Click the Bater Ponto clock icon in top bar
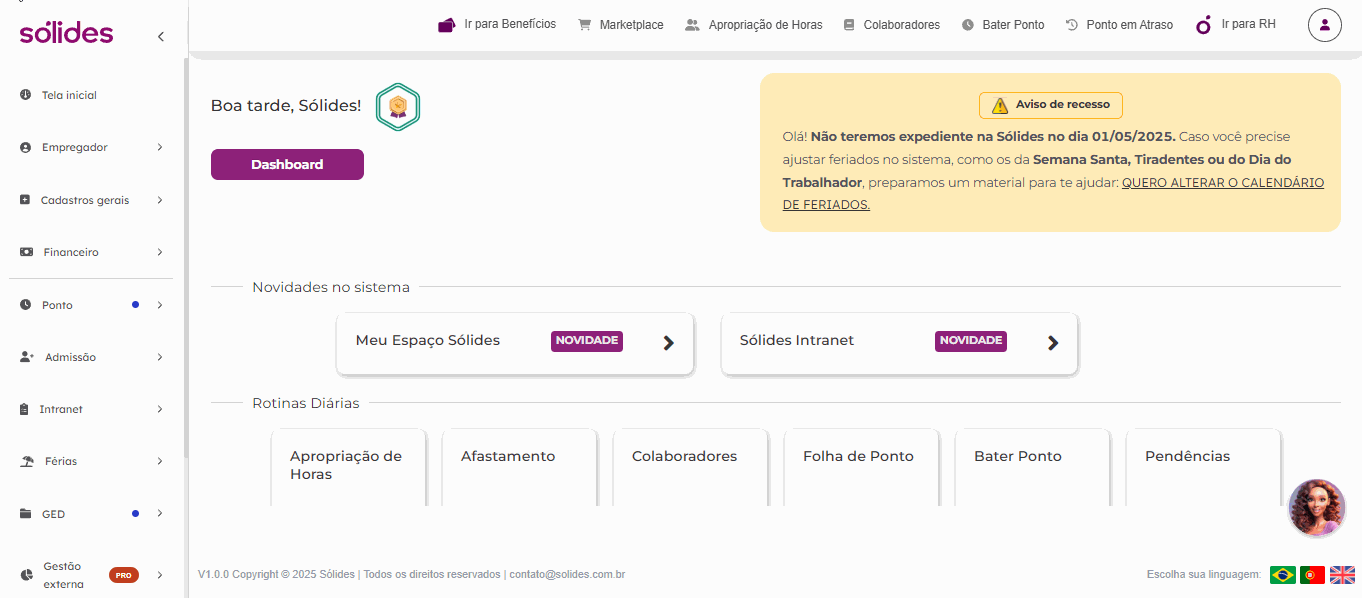Viewport: 1362px width, 598px height. (x=968, y=25)
